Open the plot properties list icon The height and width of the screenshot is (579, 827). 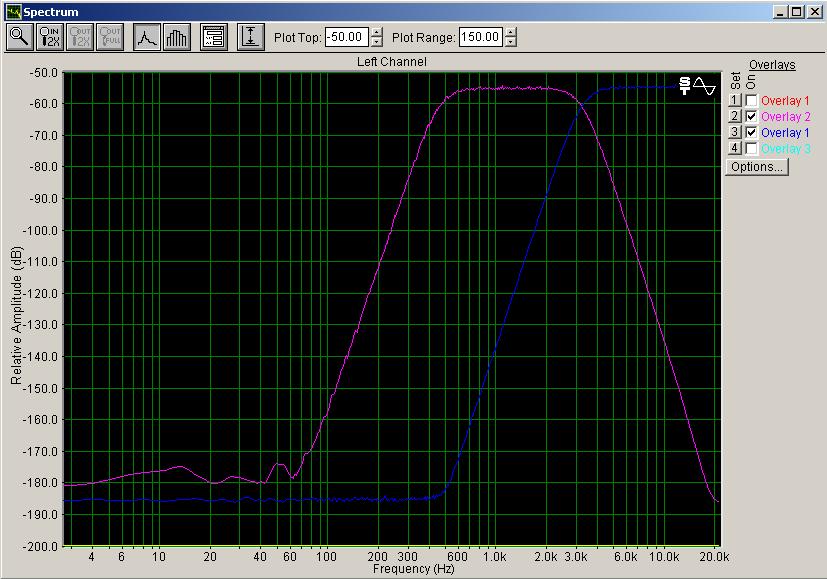(x=214, y=37)
